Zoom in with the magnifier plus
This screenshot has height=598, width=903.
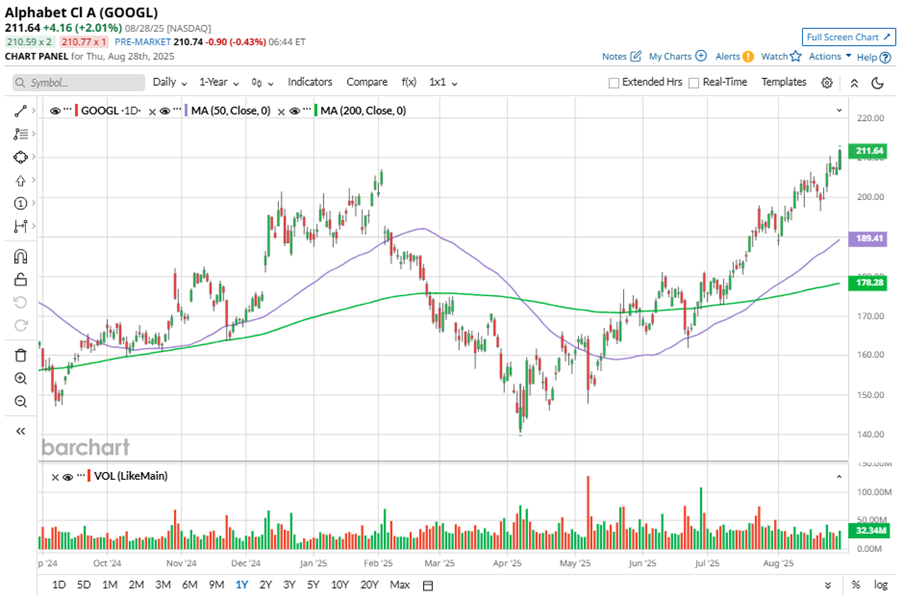coord(20,378)
